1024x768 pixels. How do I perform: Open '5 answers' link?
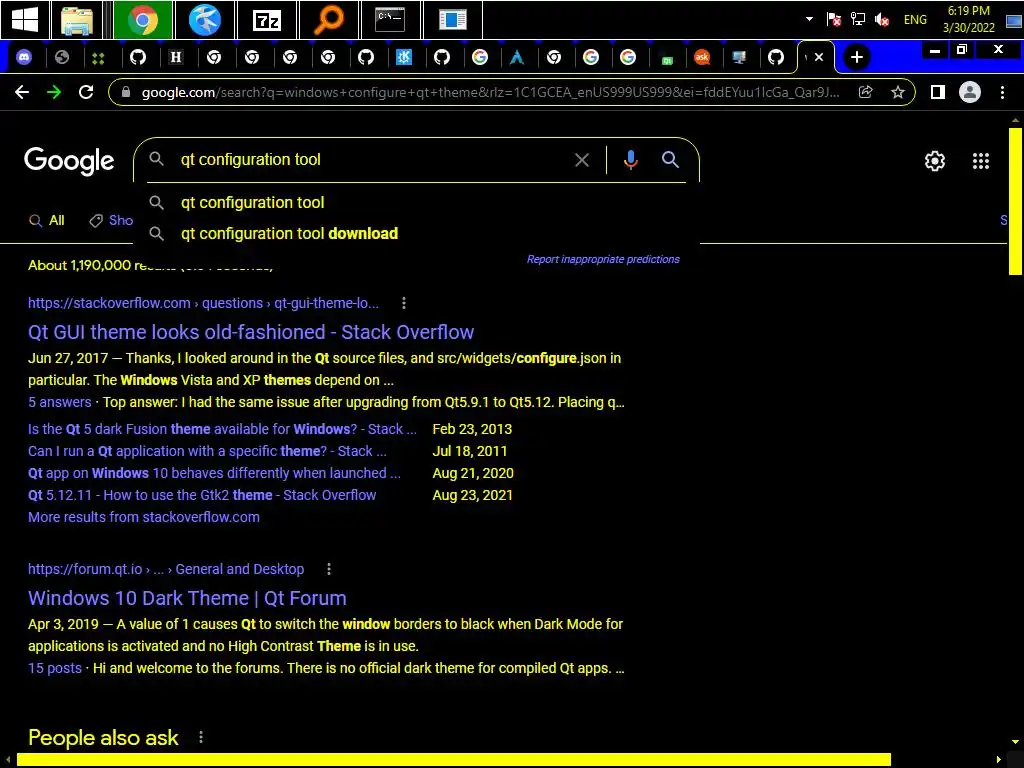59,402
